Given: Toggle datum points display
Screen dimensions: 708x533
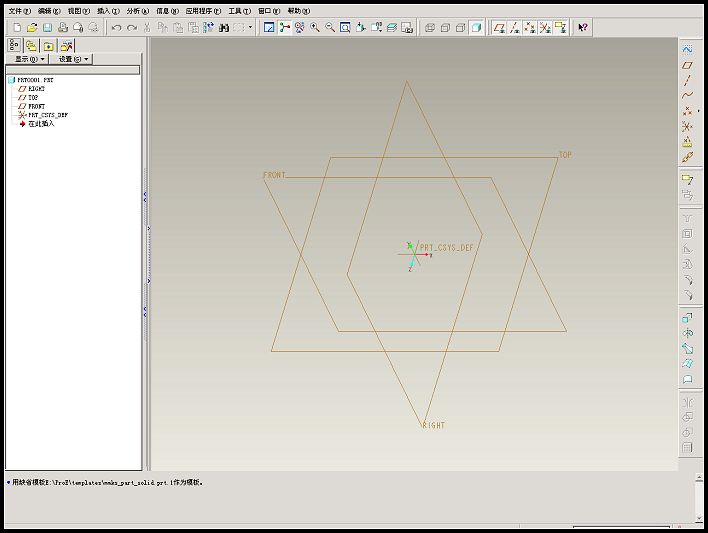Looking at the screenshot, I should 530,28.
